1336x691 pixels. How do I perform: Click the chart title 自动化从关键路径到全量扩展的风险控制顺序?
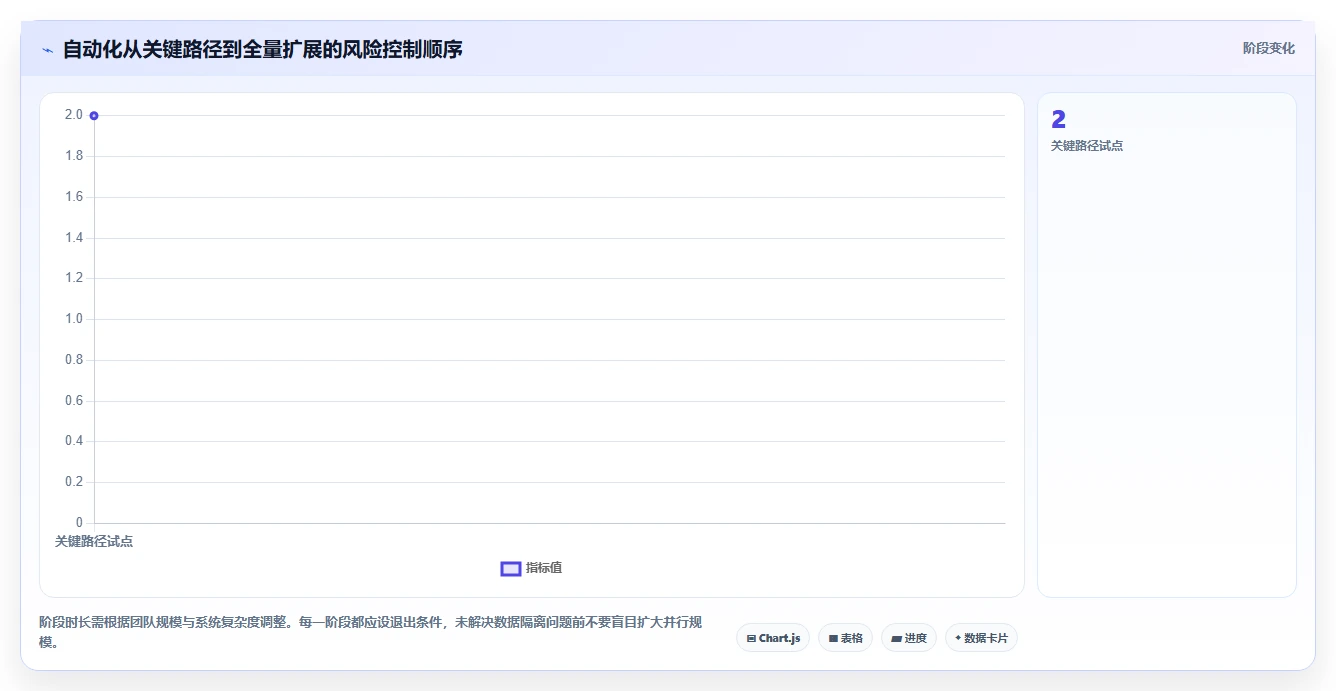click(263, 49)
